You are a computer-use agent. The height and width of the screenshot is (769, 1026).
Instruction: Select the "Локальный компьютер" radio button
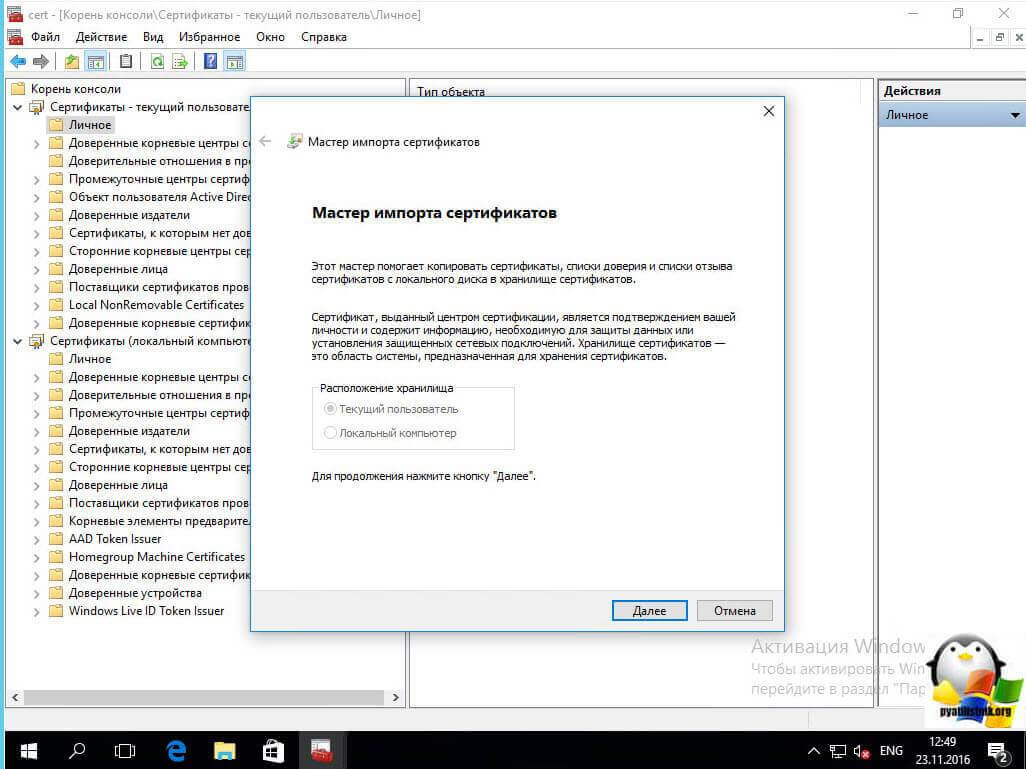click(x=331, y=433)
